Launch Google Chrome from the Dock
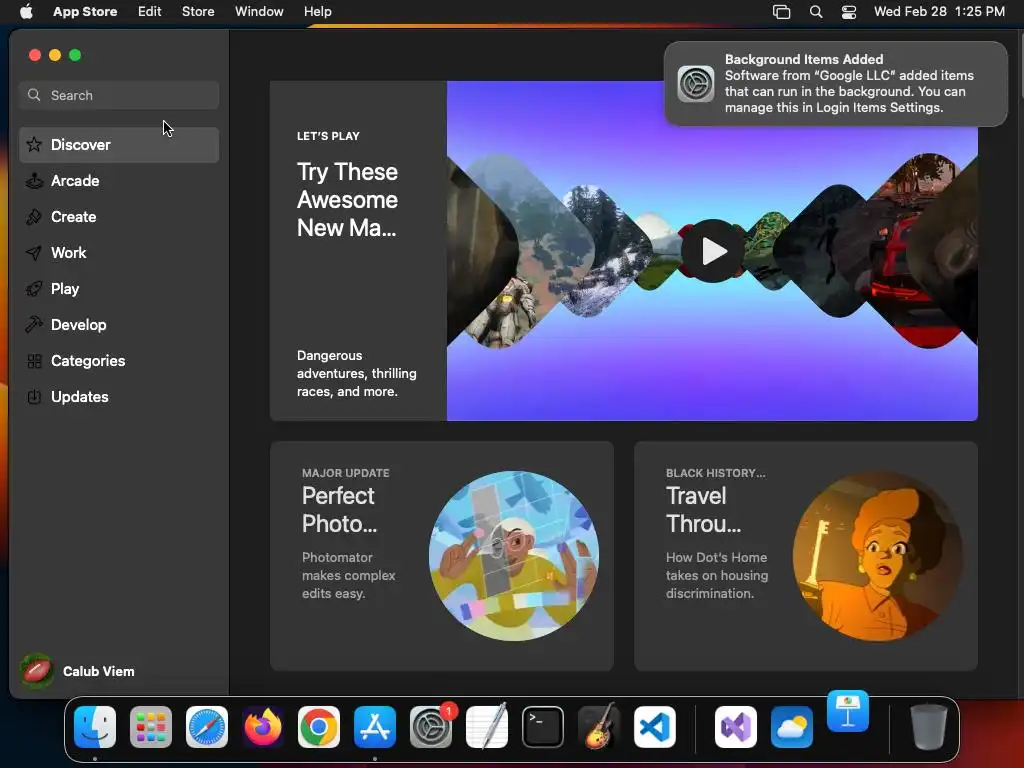 tap(319, 727)
